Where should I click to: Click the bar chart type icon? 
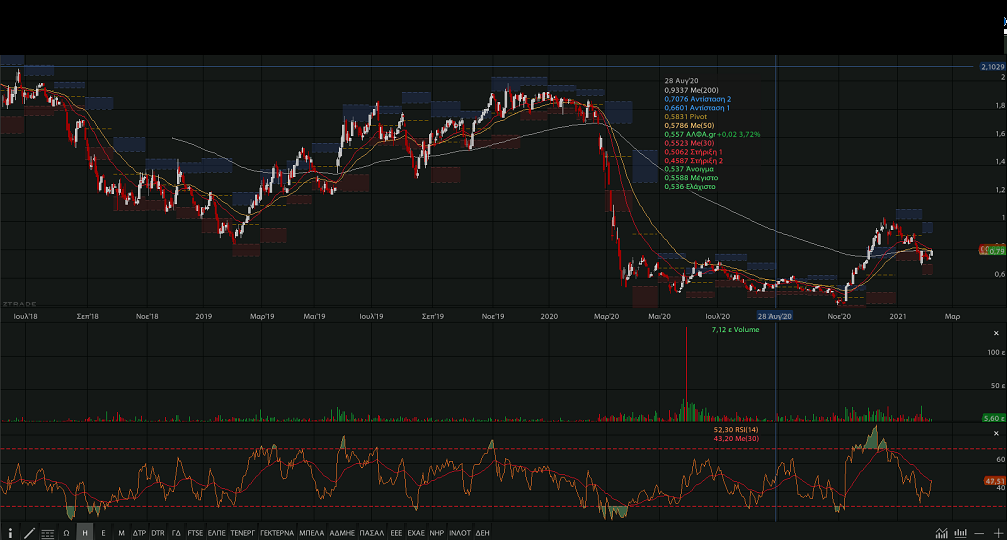click(x=960, y=533)
